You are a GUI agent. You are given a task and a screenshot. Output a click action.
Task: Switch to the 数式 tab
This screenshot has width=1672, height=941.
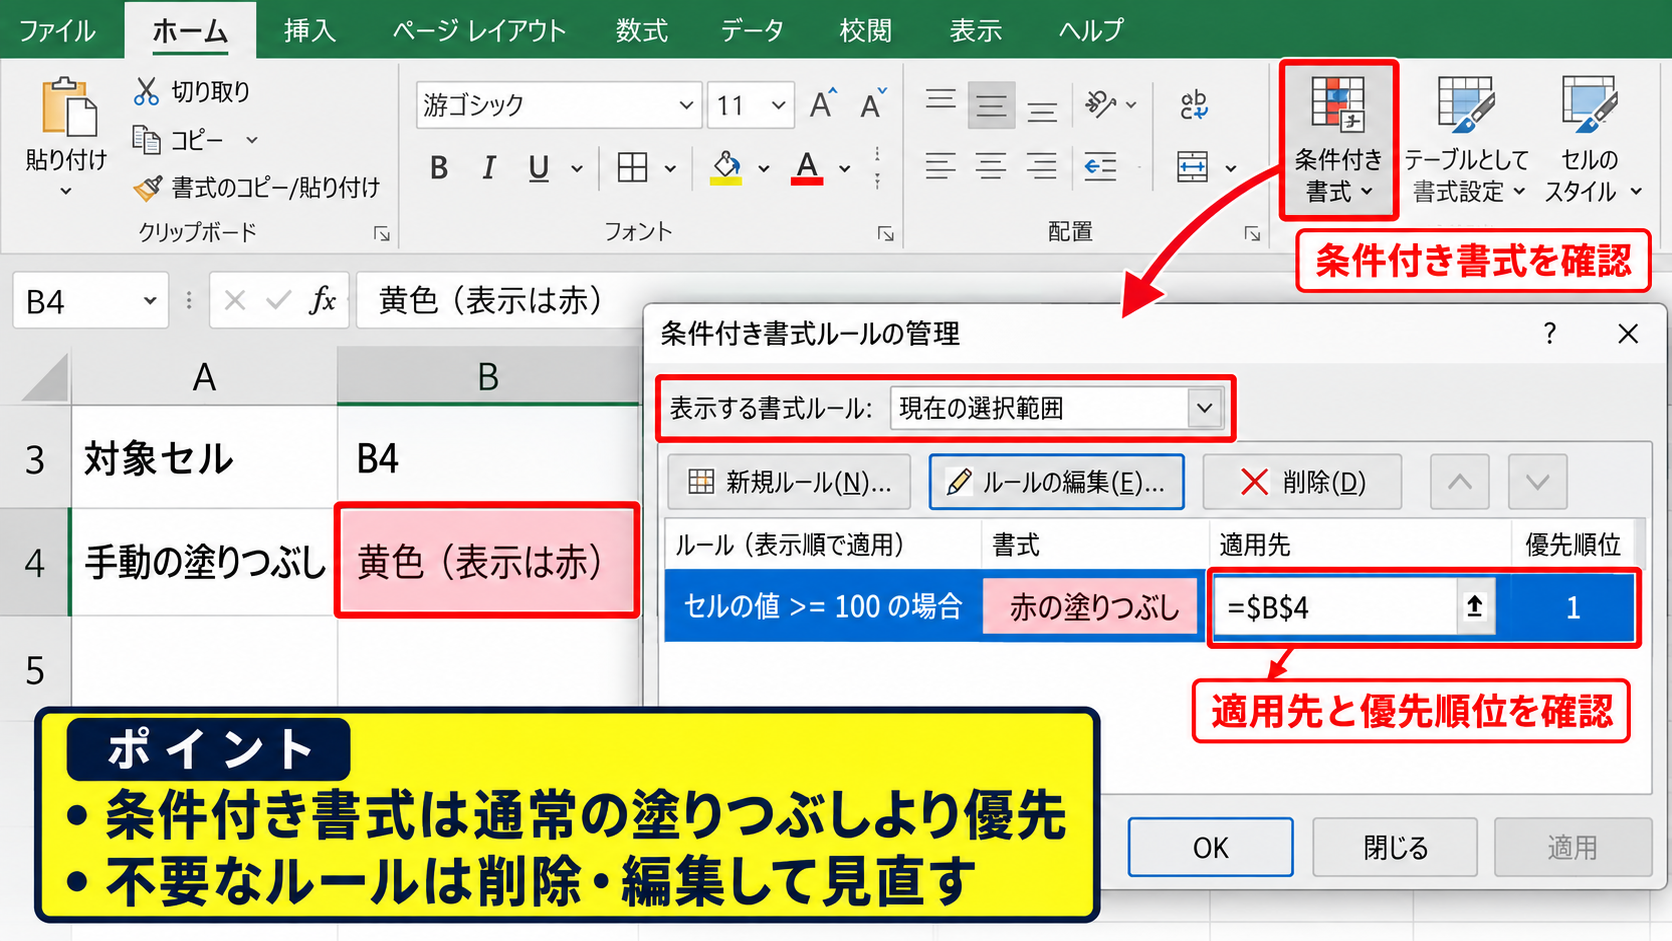click(x=641, y=30)
